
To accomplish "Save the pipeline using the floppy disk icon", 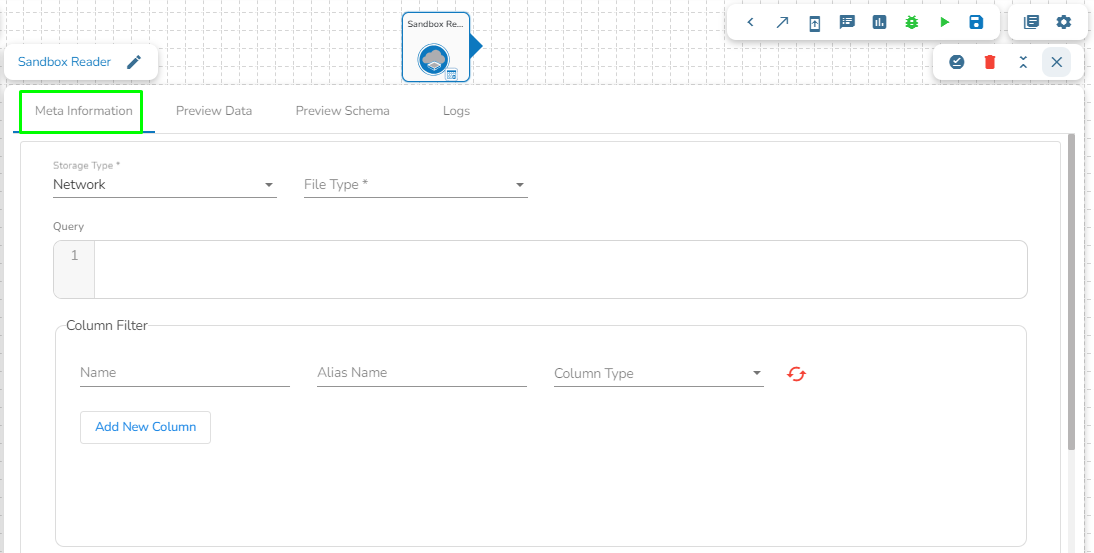I will [x=976, y=22].
